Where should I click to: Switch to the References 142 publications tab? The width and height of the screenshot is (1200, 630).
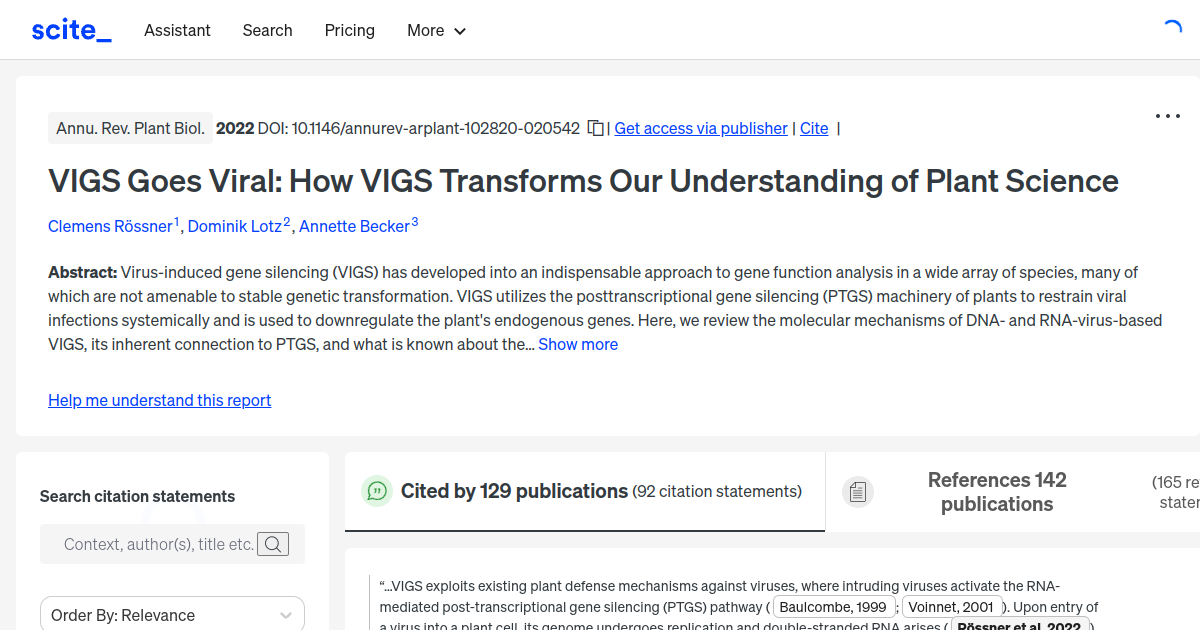(997, 491)
